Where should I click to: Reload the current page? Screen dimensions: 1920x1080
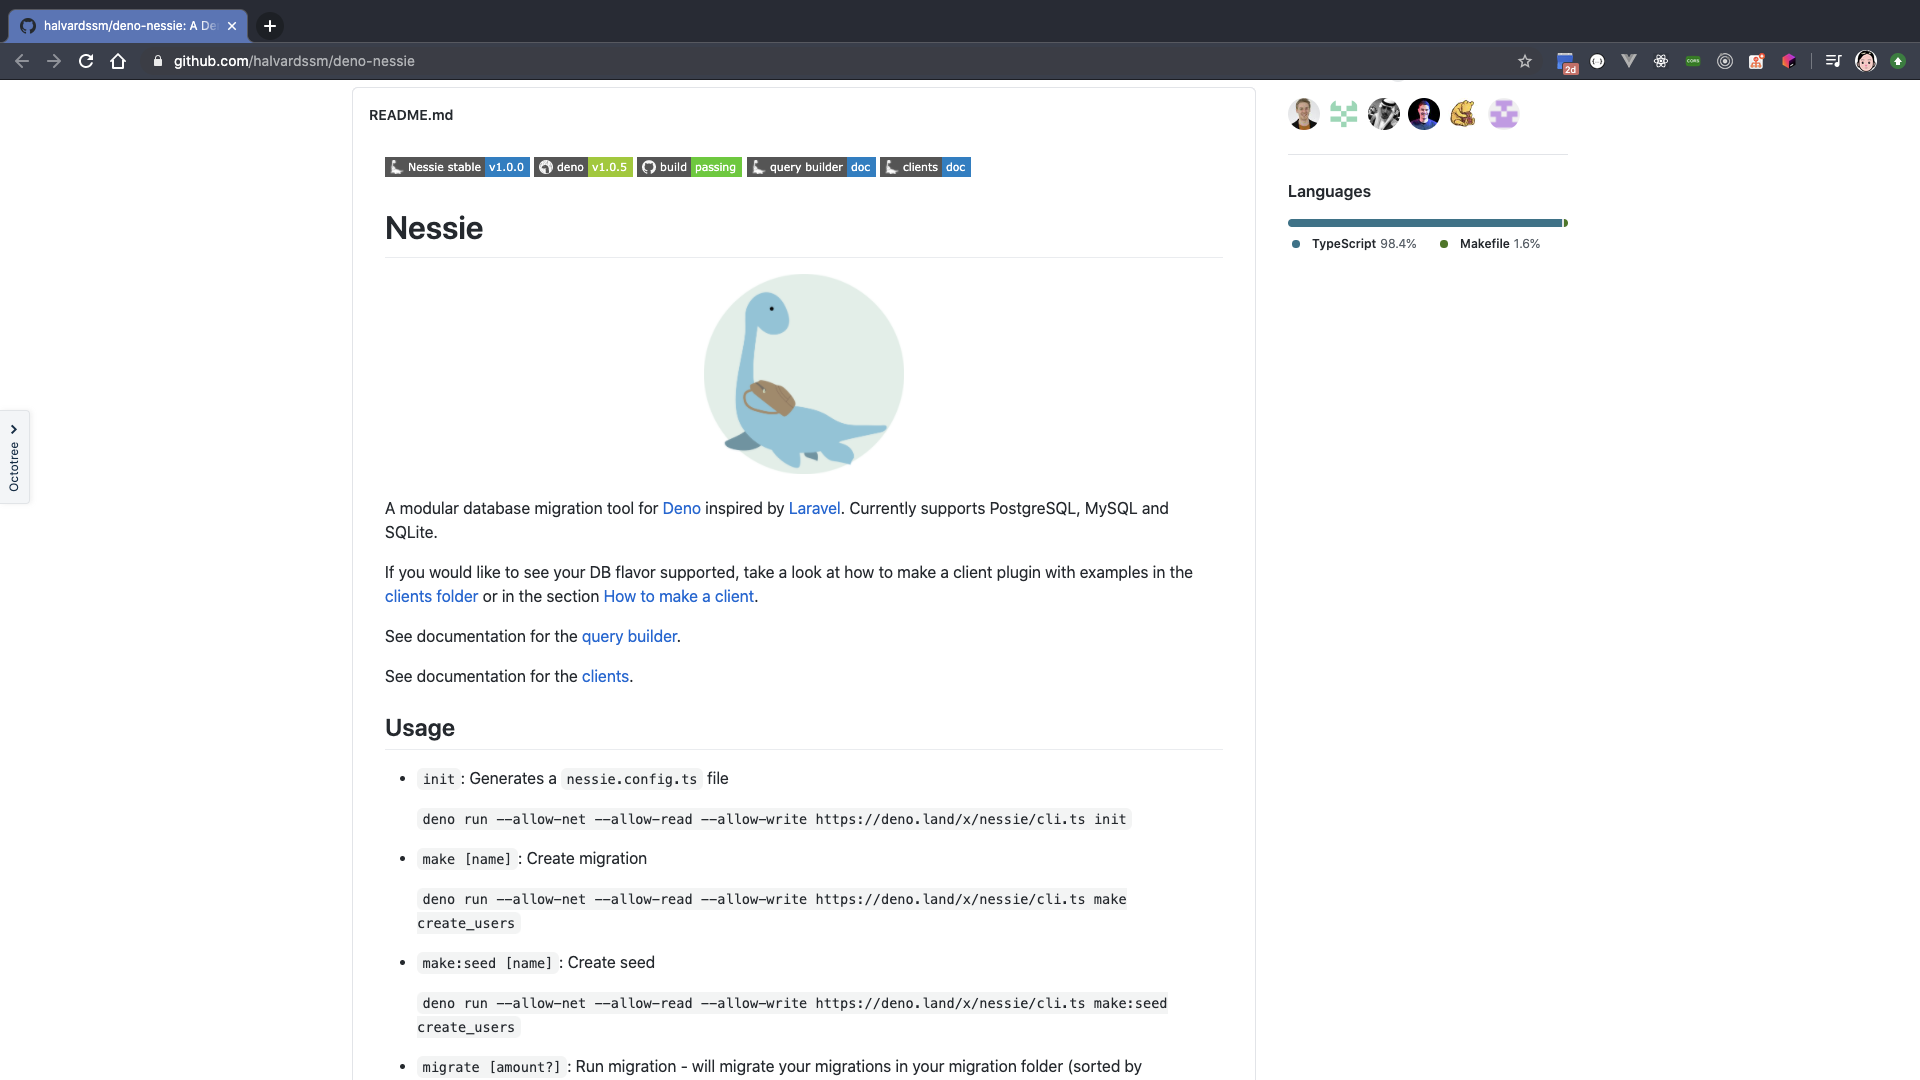(86, 61)
